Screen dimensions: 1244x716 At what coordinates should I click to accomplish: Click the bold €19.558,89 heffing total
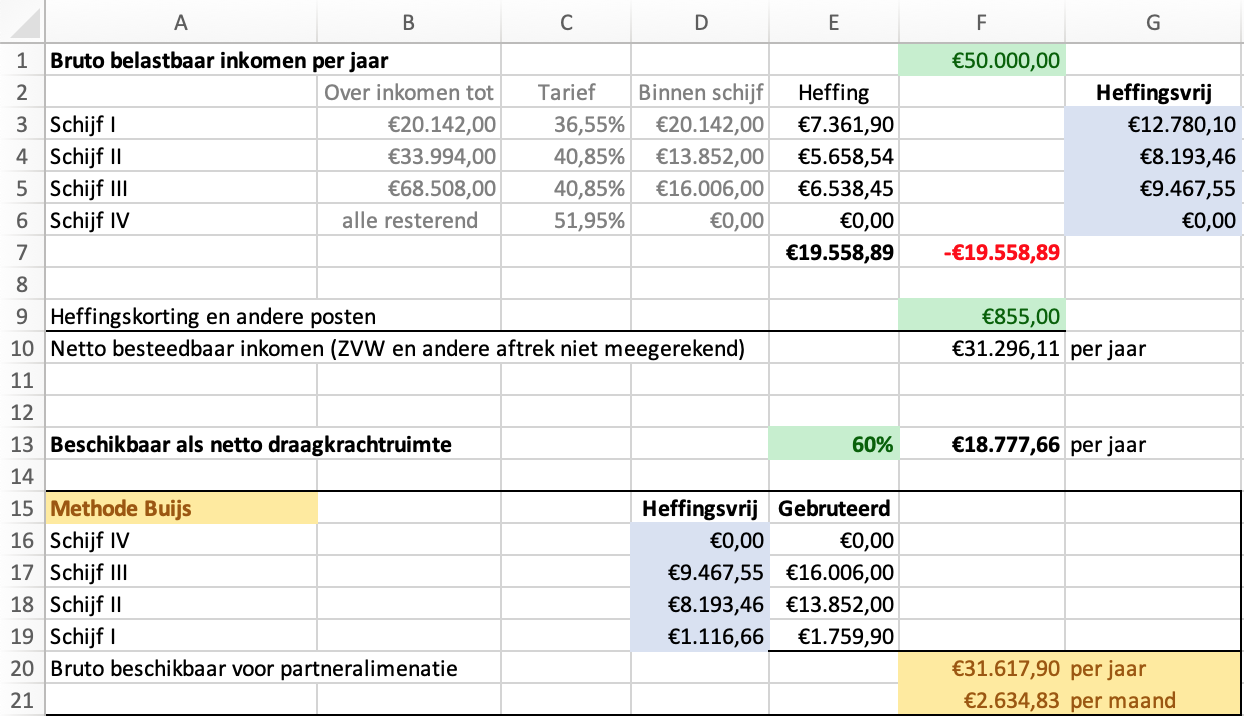832,253
